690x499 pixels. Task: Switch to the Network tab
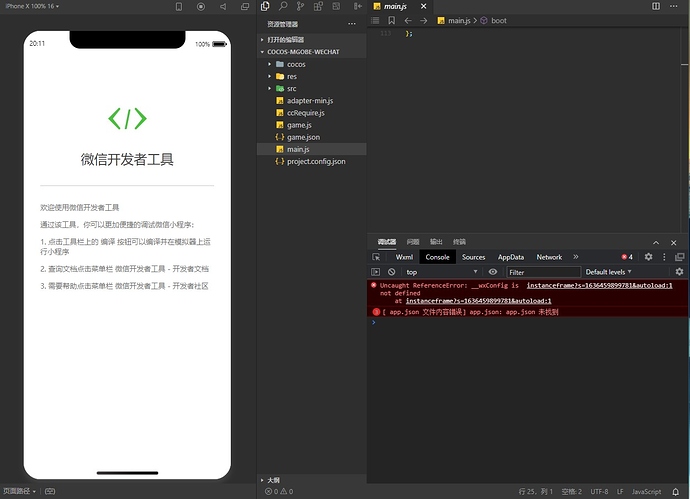pos(549,257)
